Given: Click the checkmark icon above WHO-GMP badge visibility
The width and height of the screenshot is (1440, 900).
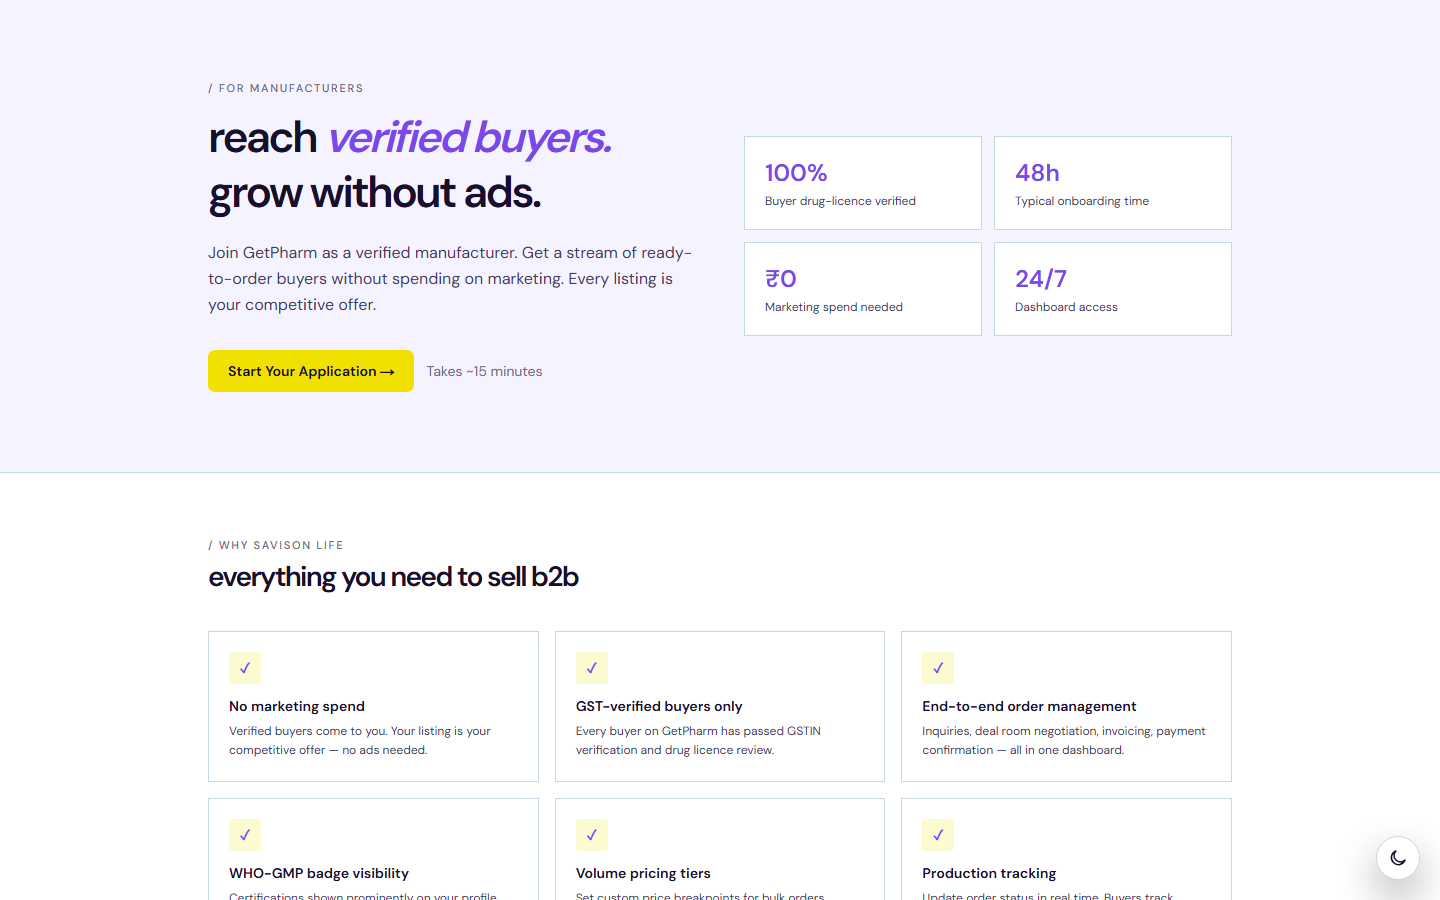Looking at the screenshot, I should click(x=245, y=835).
